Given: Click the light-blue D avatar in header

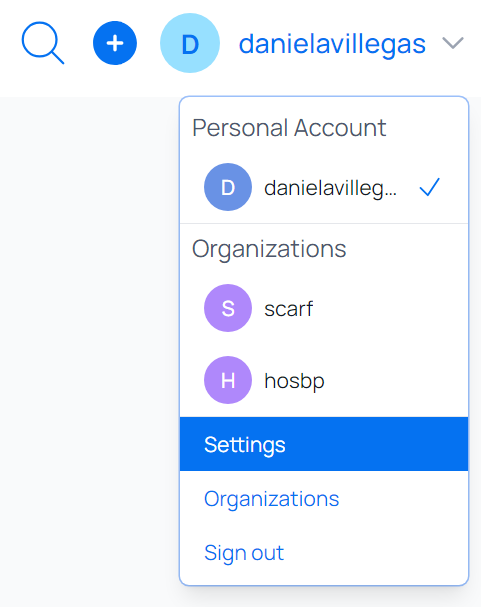Looking at the screenshot, I should [x=190, y=43].
